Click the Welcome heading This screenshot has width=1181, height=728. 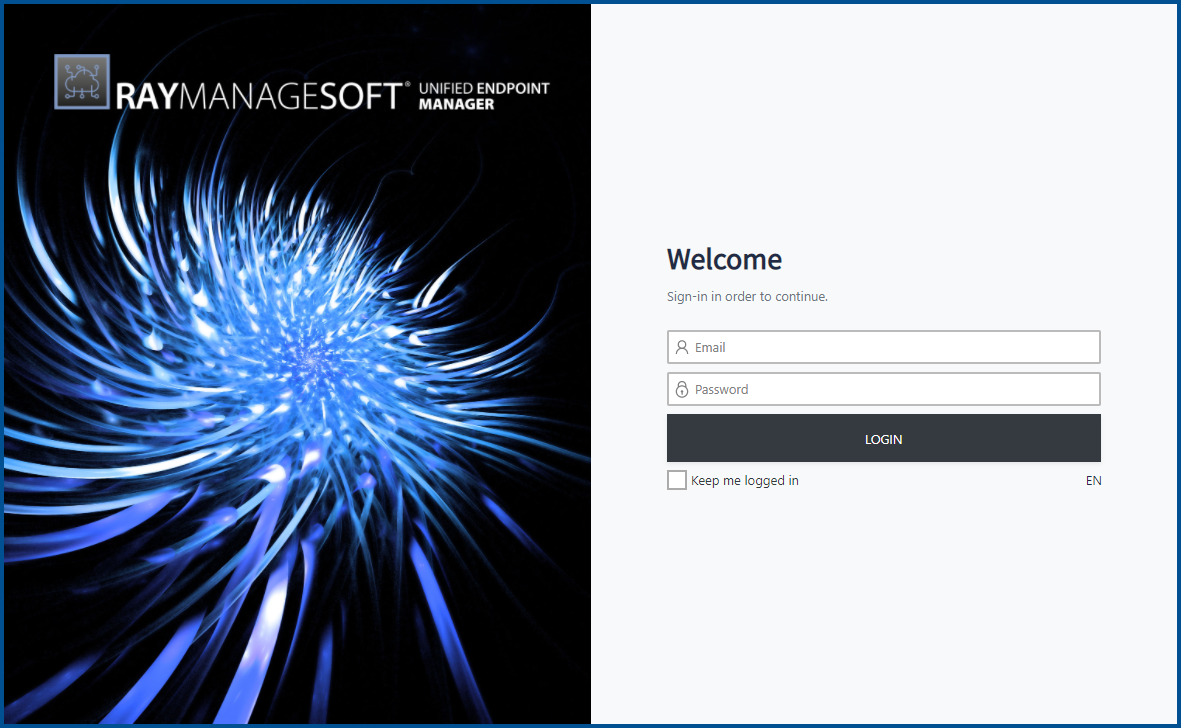point(724,259)
